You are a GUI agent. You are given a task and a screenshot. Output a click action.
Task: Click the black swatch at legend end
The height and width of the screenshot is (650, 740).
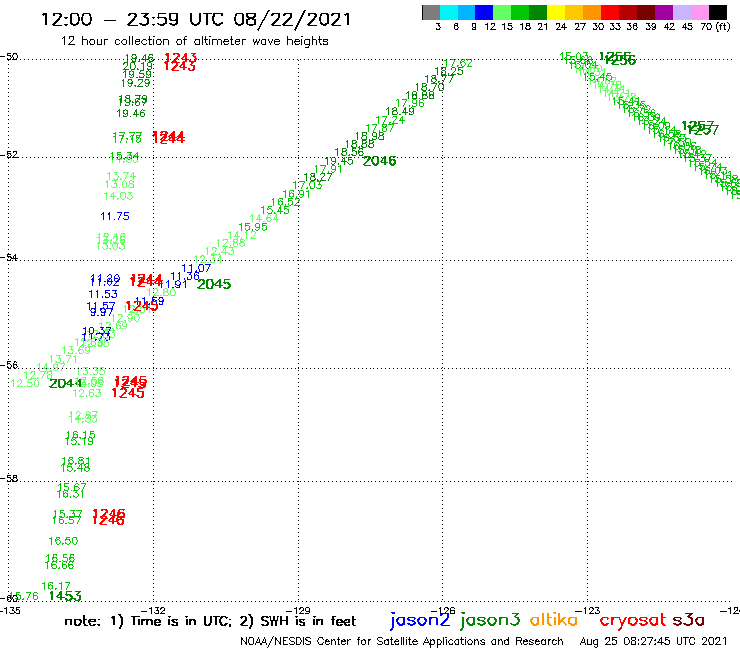click(x=717, y=12)
